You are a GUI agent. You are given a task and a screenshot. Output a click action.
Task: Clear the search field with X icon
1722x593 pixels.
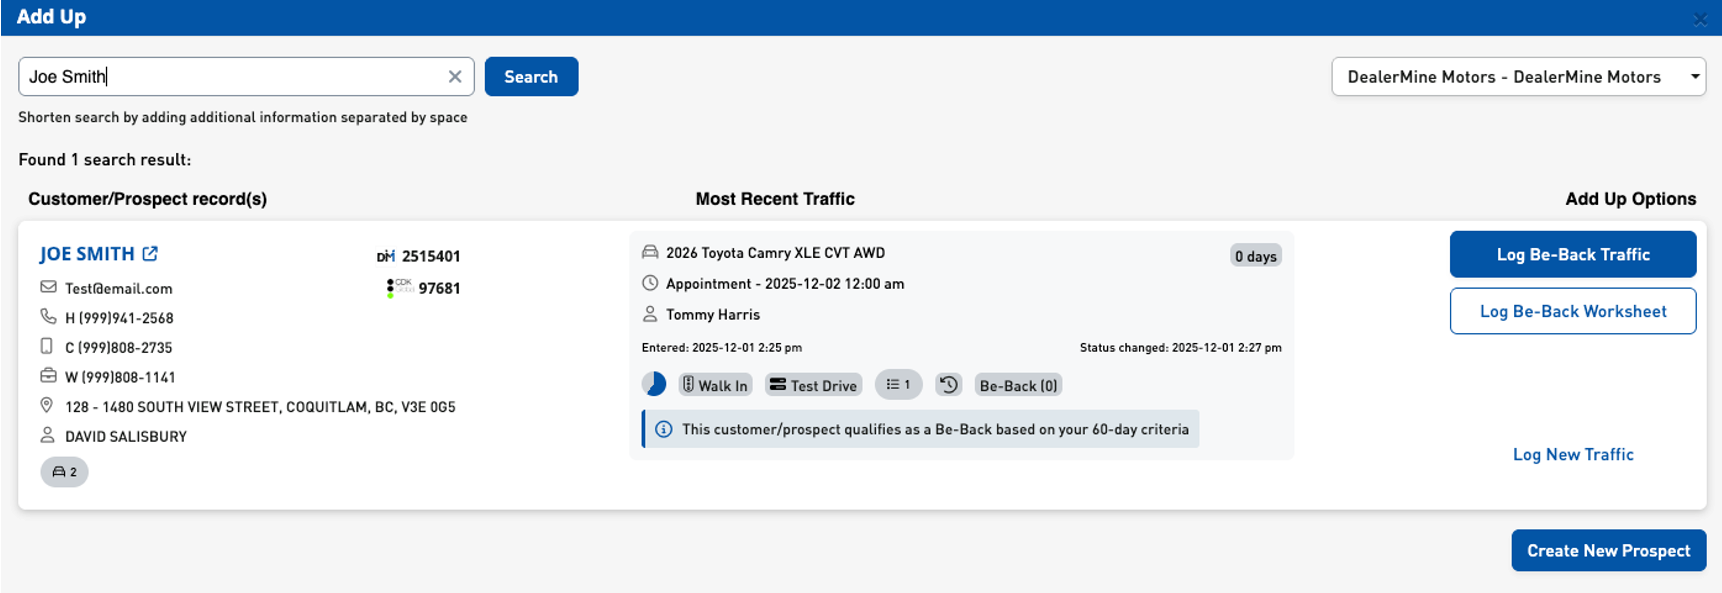[x=455, y=77]
